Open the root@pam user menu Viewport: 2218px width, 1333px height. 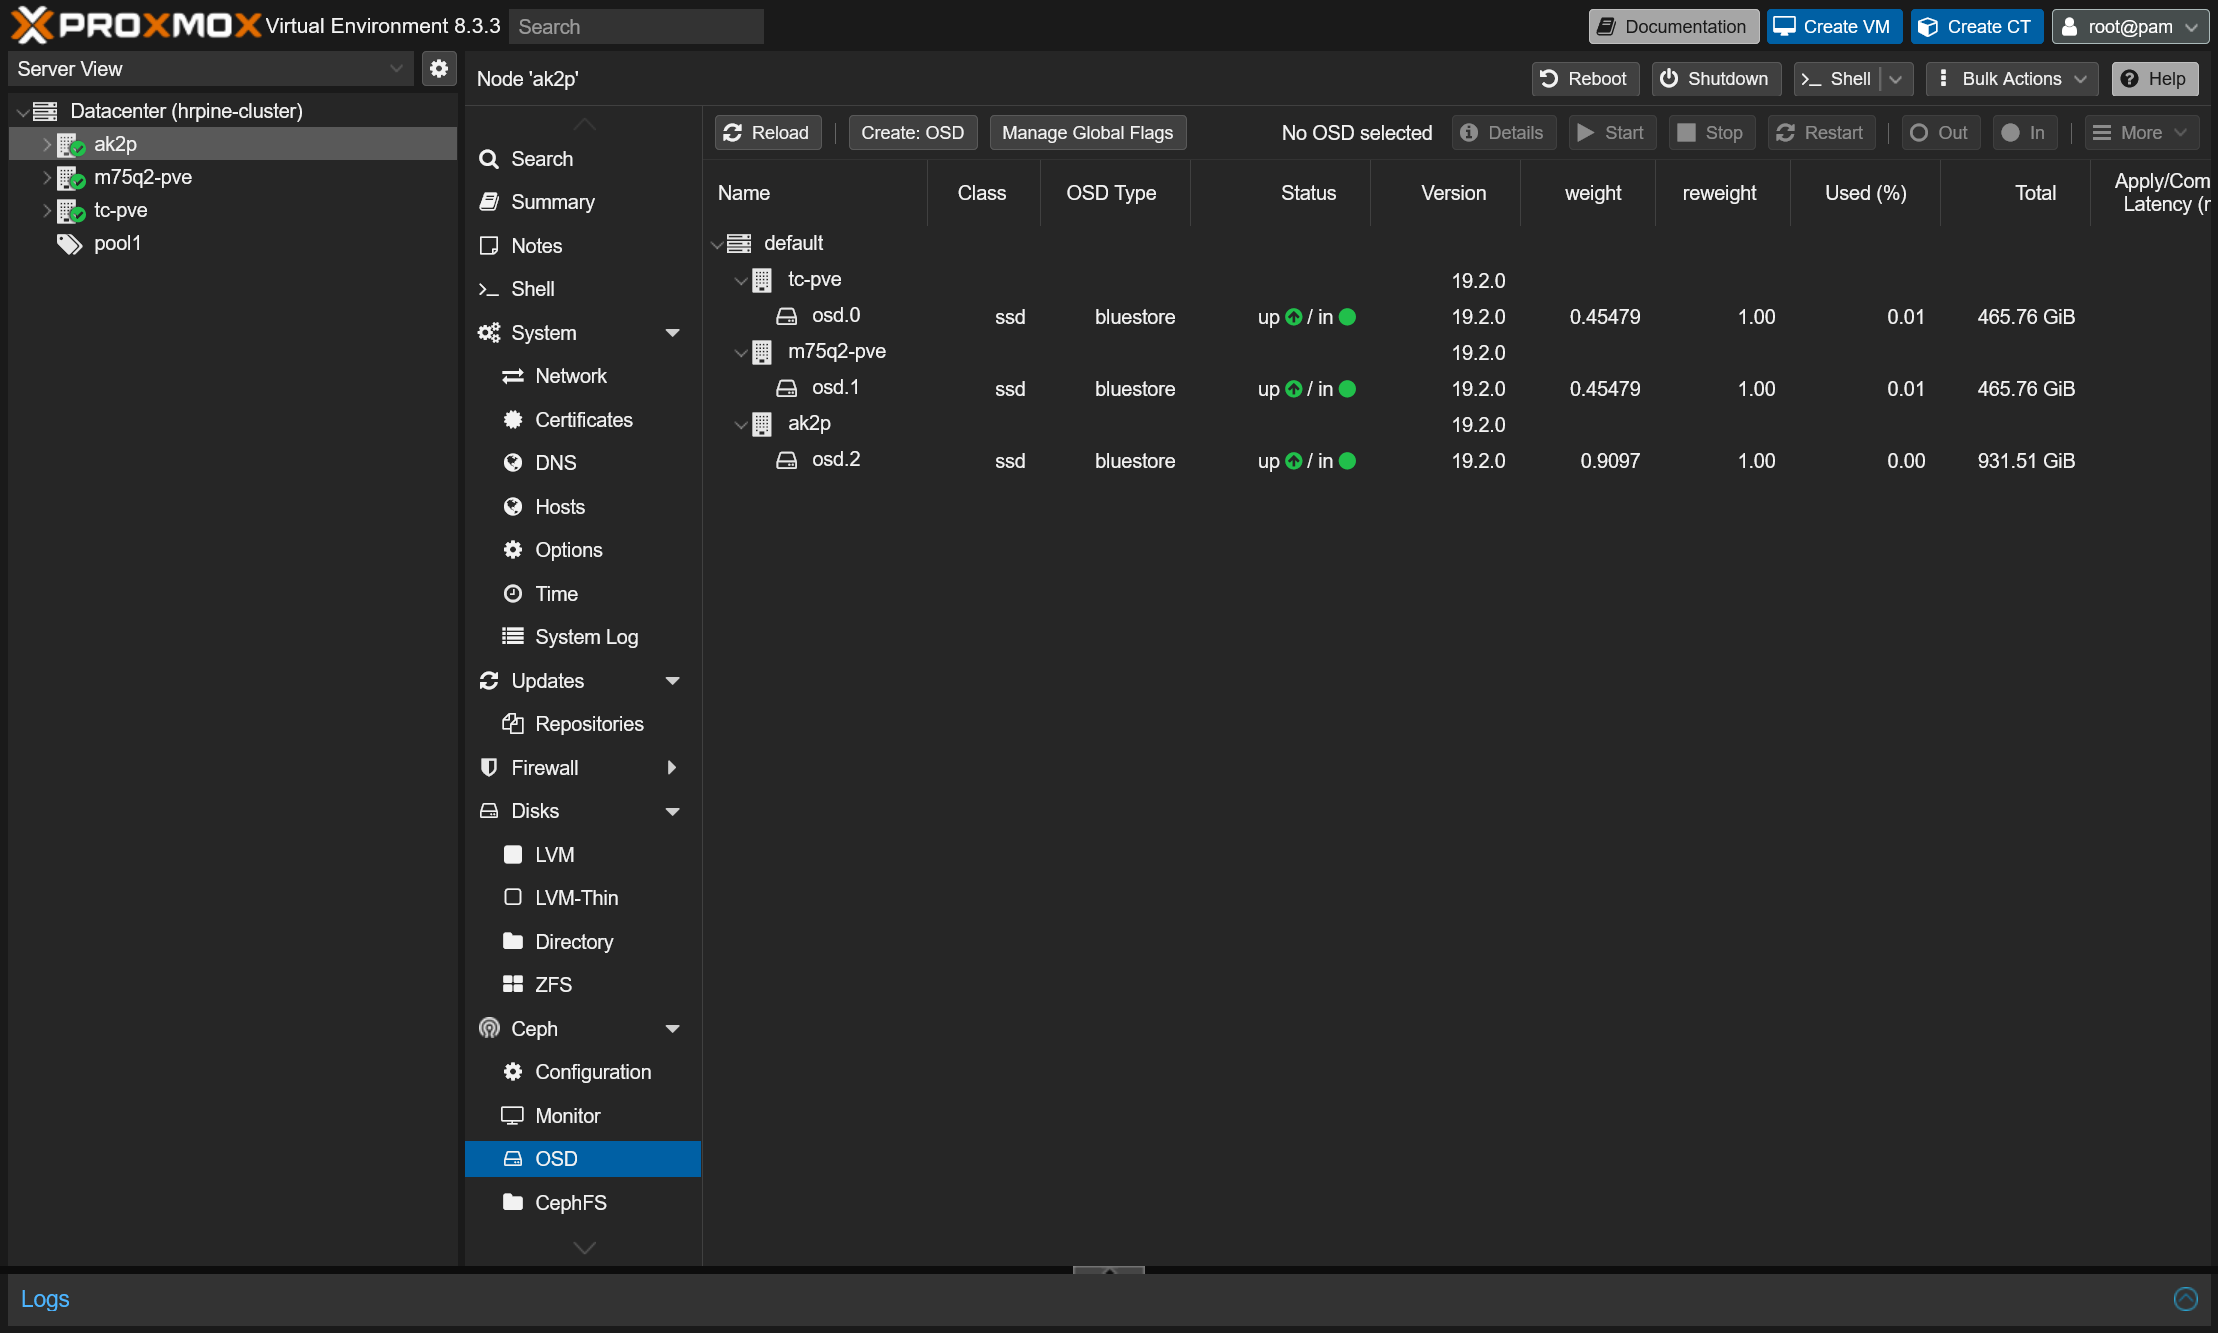pyautogui.click(x=2130, y=26)
